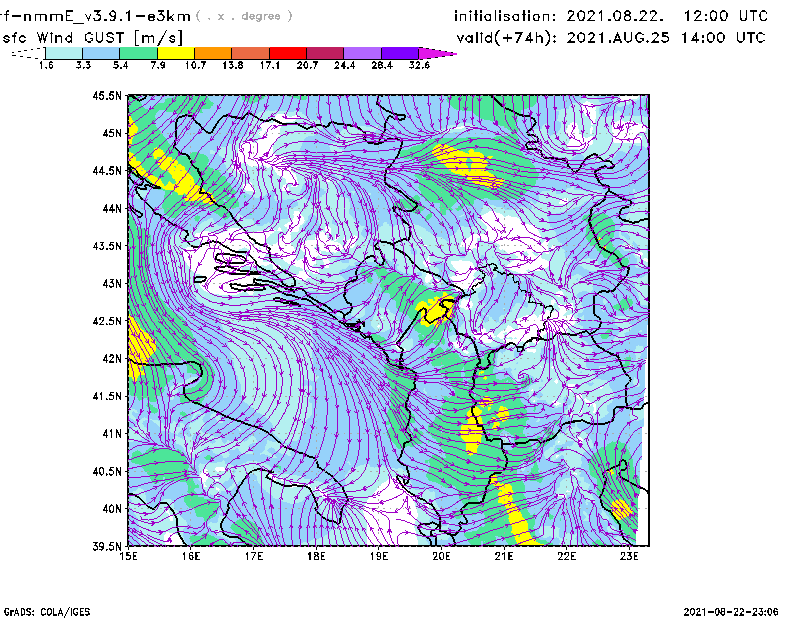Click the '21E' longitude label
Screen dimensions: 800x618
[x=504, y=556]
